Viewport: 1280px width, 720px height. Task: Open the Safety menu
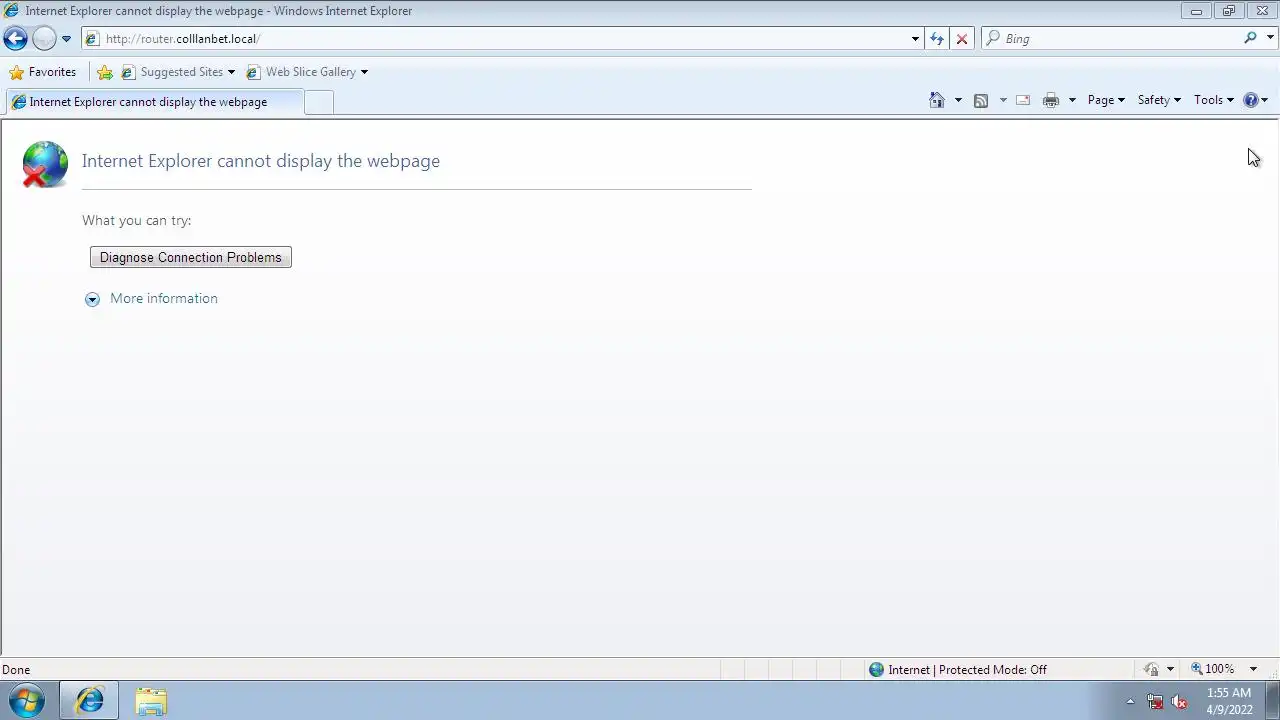(x=1159, y=100)
